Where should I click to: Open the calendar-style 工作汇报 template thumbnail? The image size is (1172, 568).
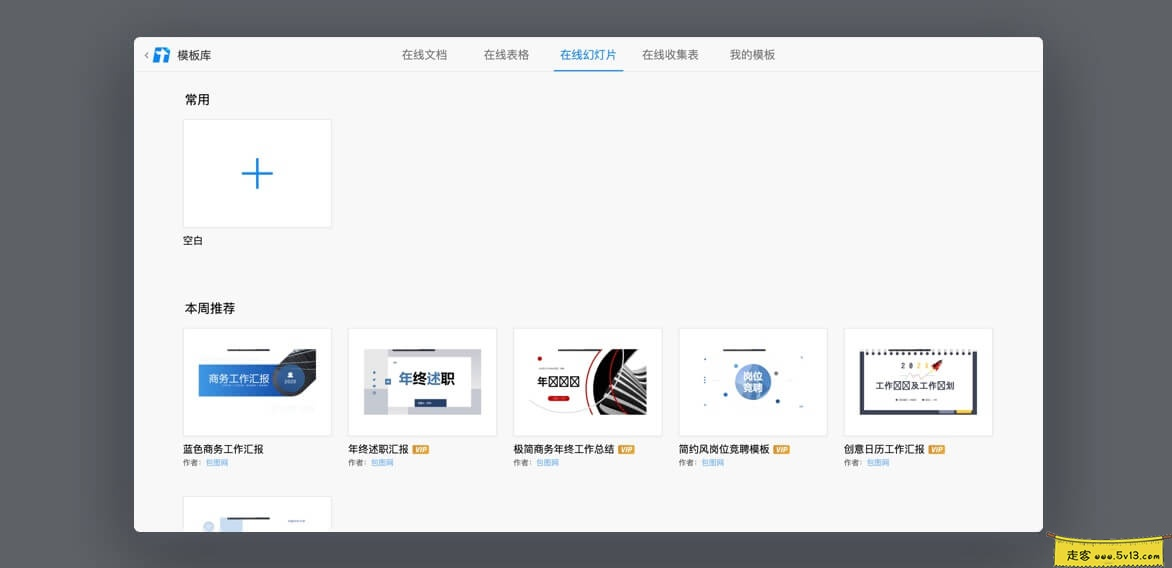[x=918, y=382]
